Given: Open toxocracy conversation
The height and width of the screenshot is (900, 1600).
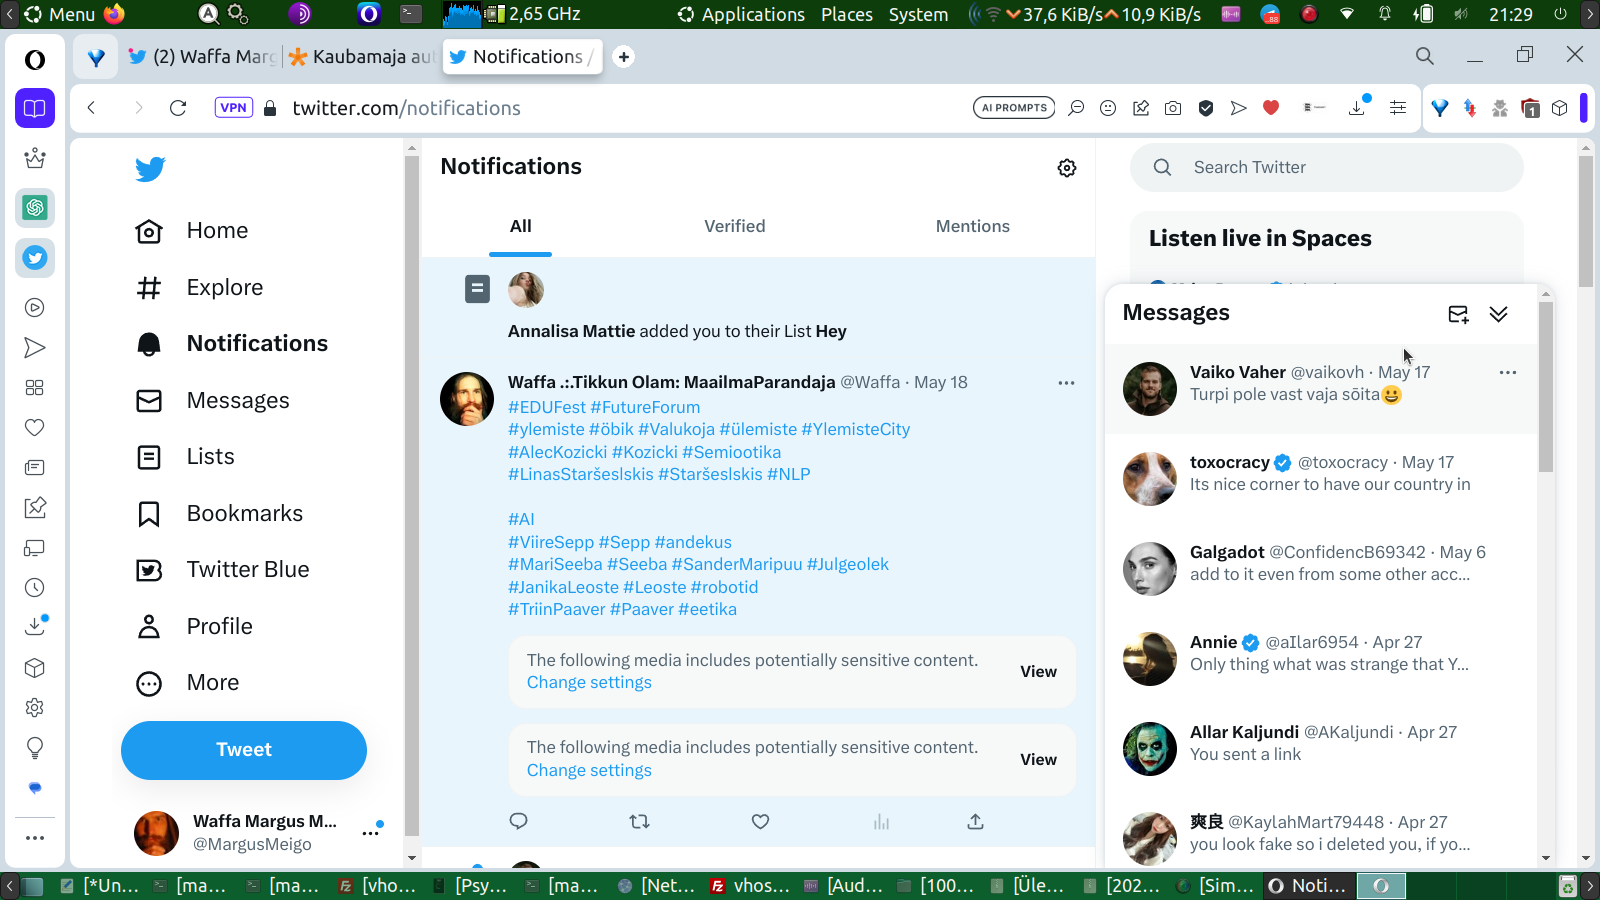Looking at the screenshot, I should coord(1322,479).
